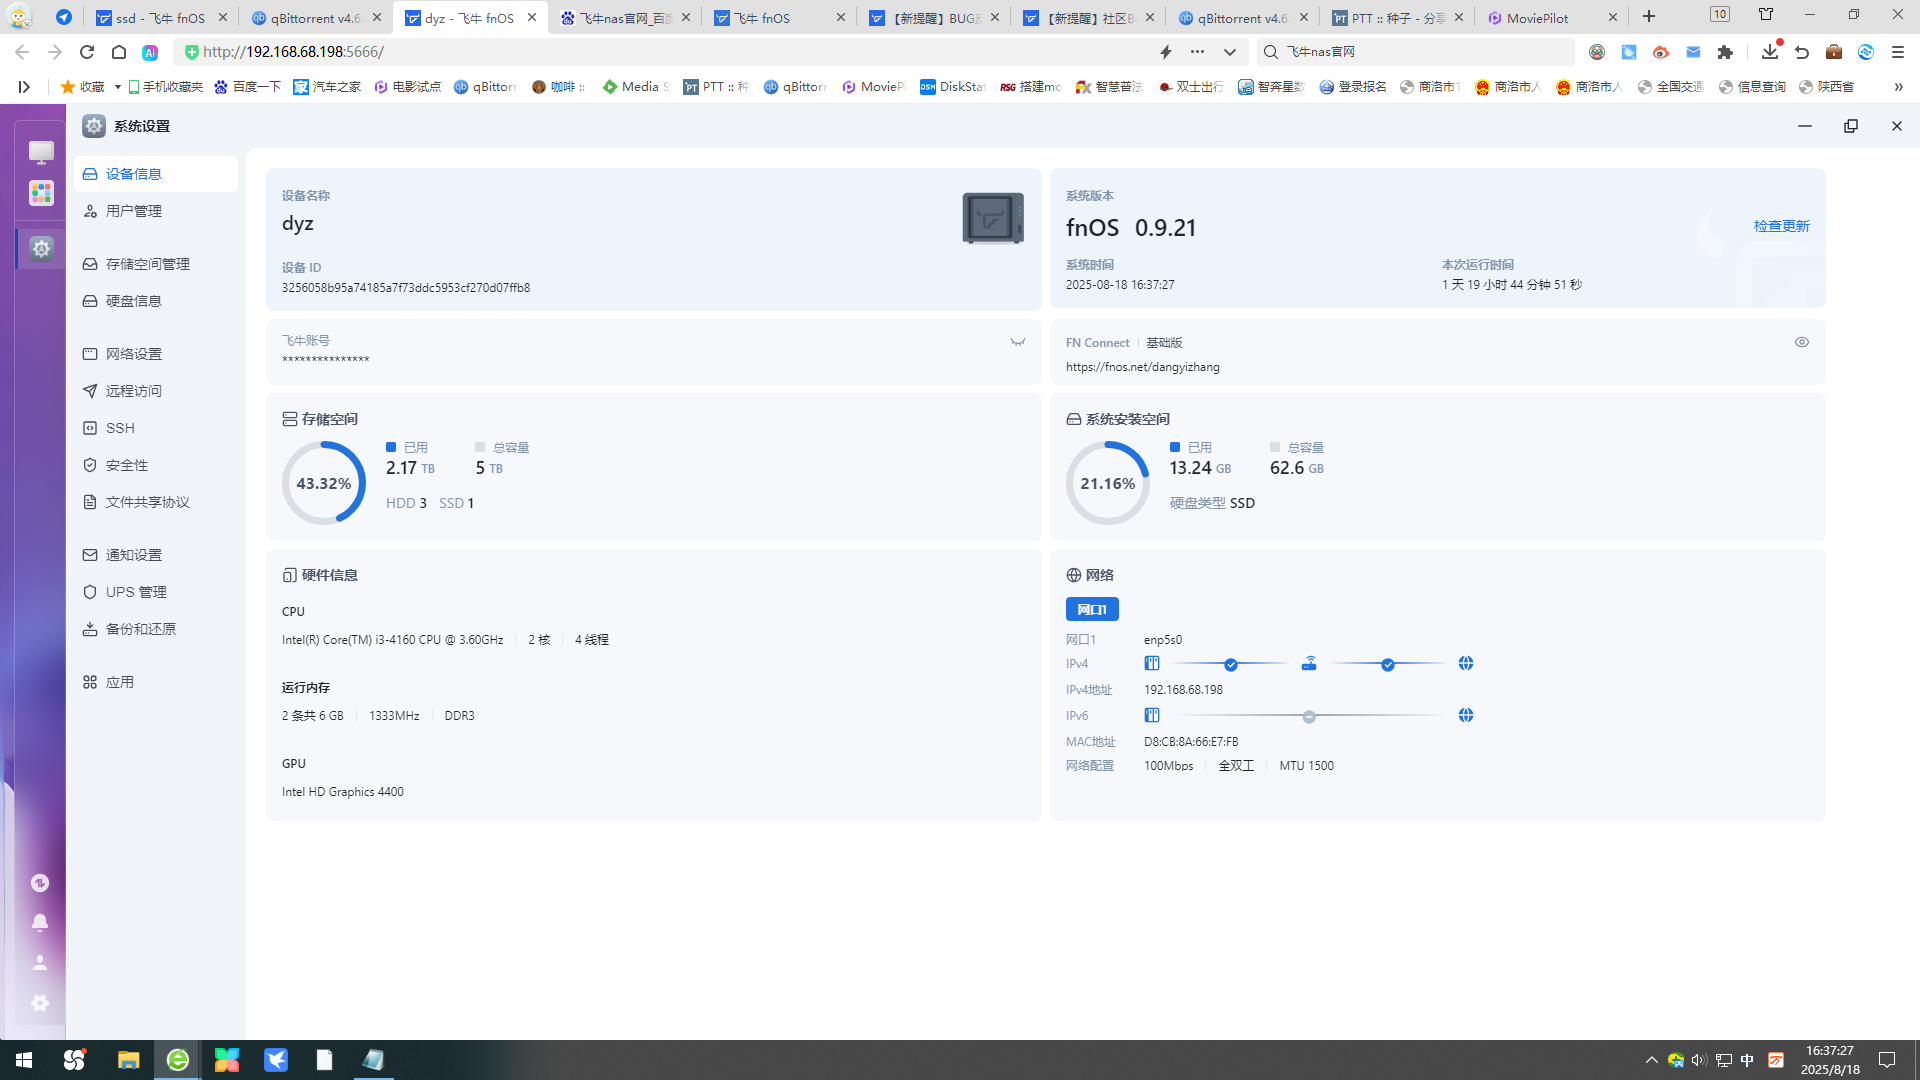Open notifications bell in fnOS dock

pos(40,922)
